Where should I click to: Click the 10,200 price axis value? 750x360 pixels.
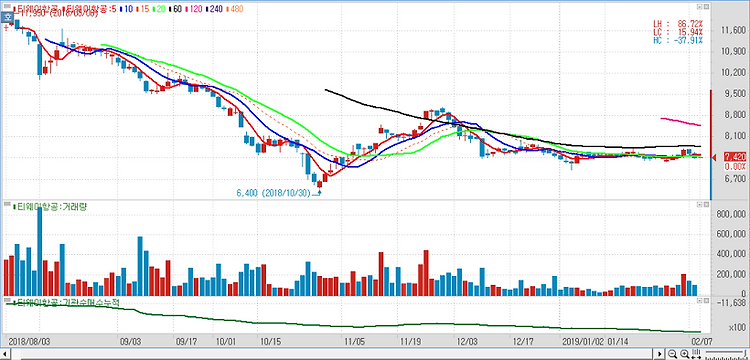tap(733, 73)
